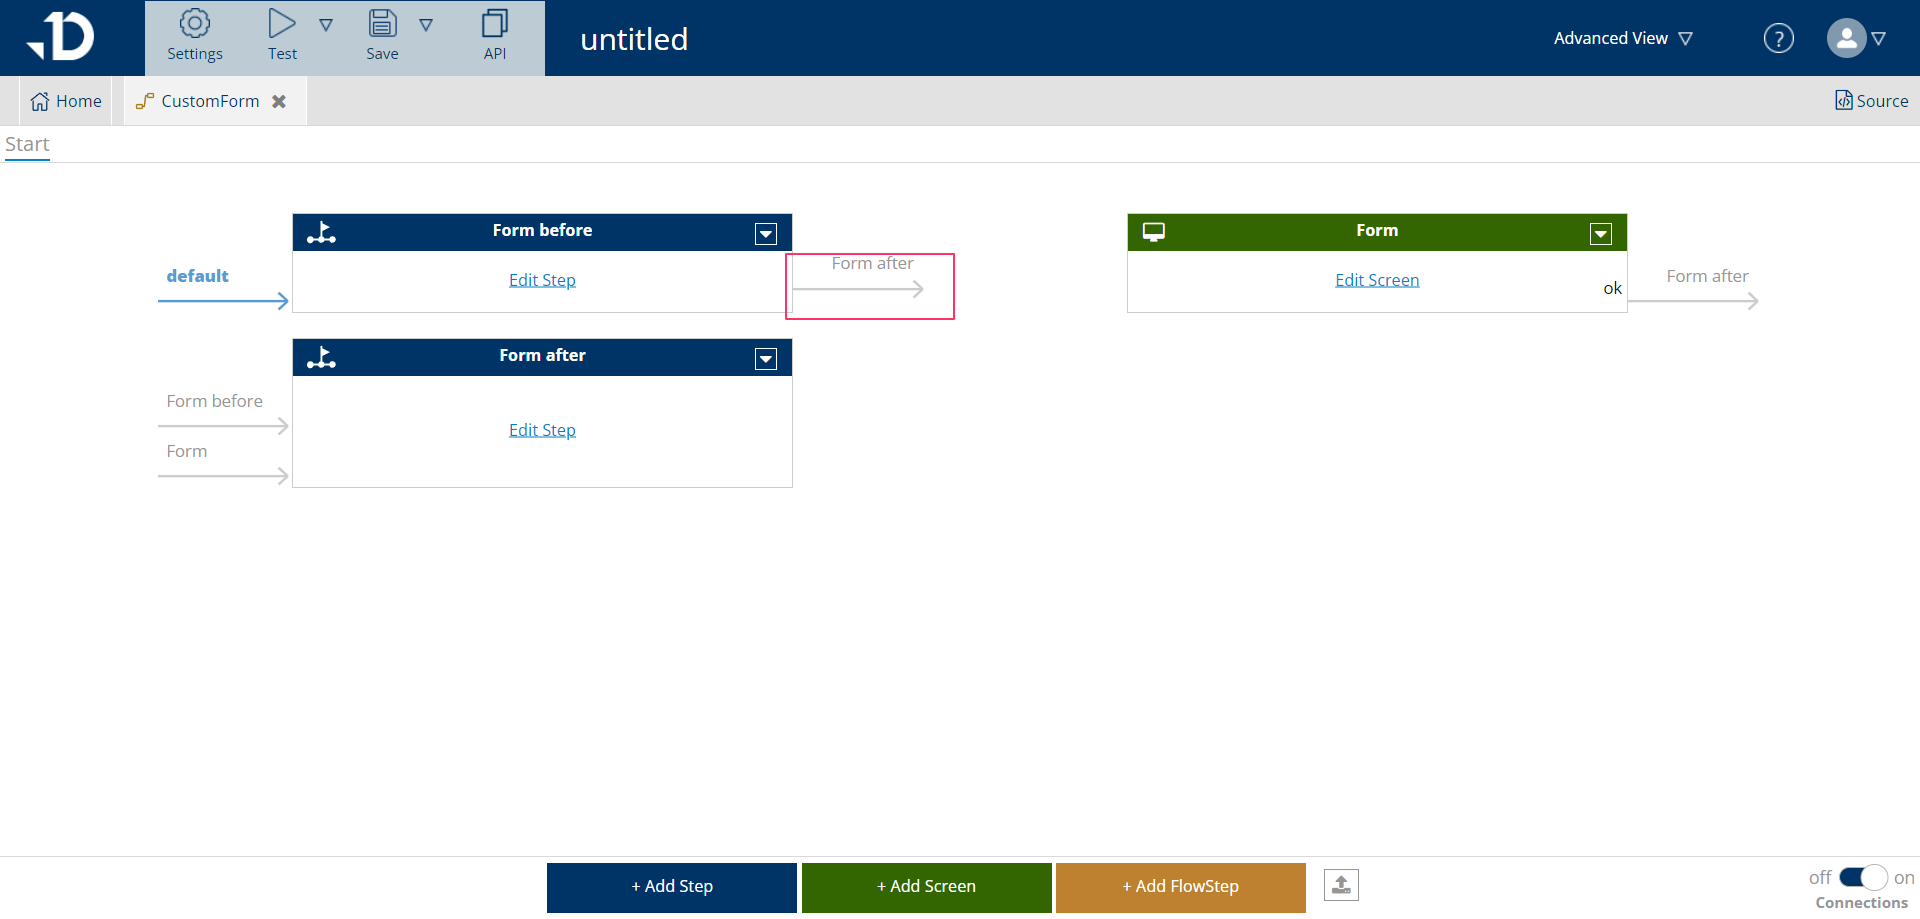Click the upload icon near Add FlowStep
The height and width of the screenshot is (919, 1920).
point(1341,884)
